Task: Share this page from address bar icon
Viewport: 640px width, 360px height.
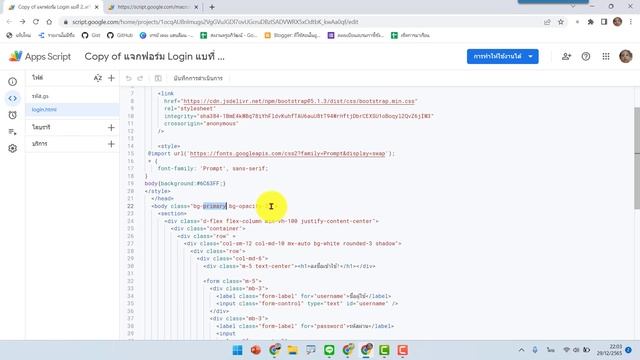Action: tap(547, 22)
